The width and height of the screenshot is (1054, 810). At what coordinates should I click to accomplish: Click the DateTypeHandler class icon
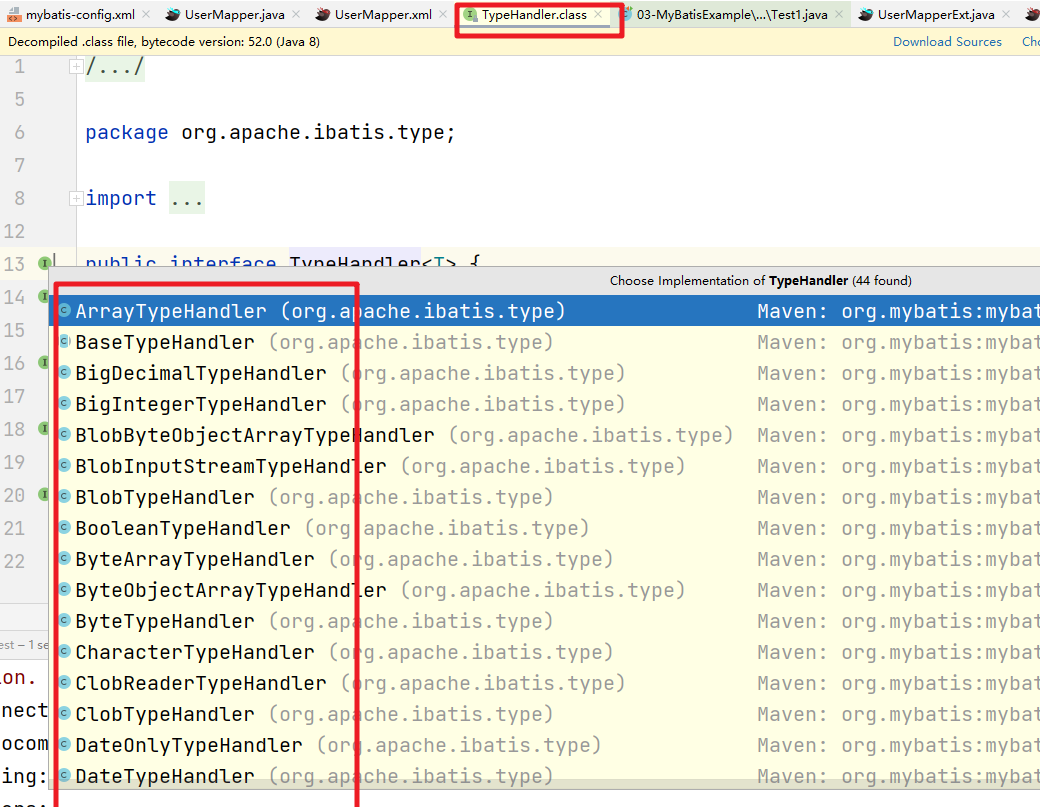coord(65,774)
